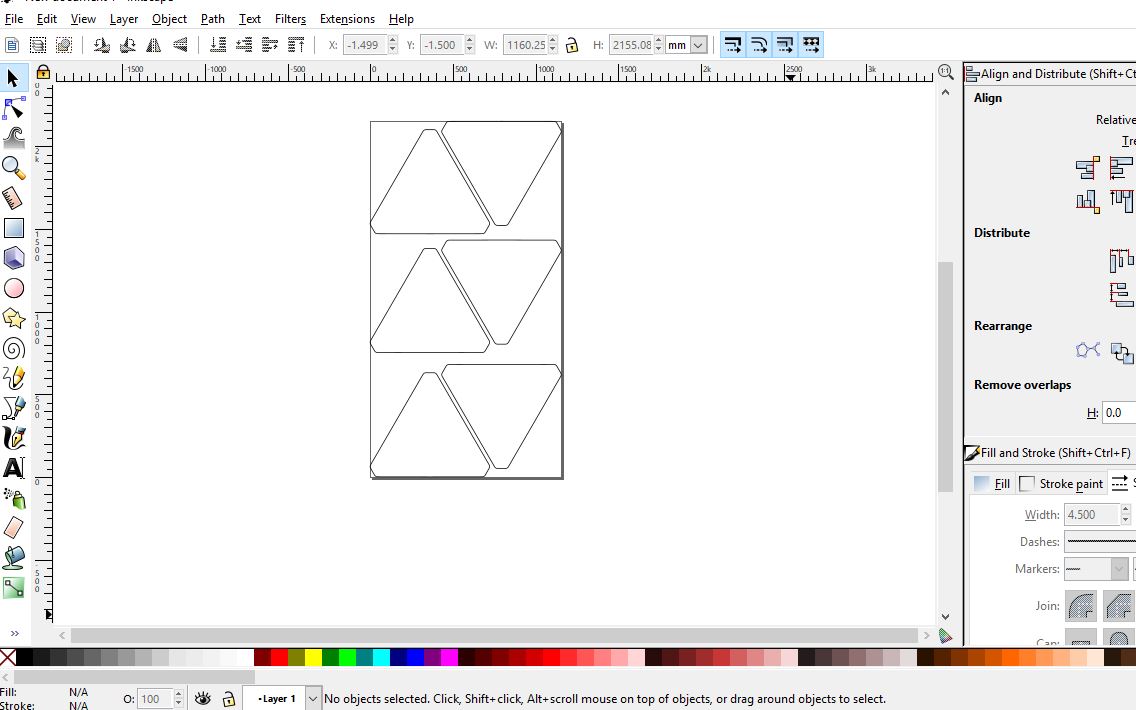This screenshot has height=710, width=1136.
Task: Increase the W width stepper
Action: coord(553,40)
